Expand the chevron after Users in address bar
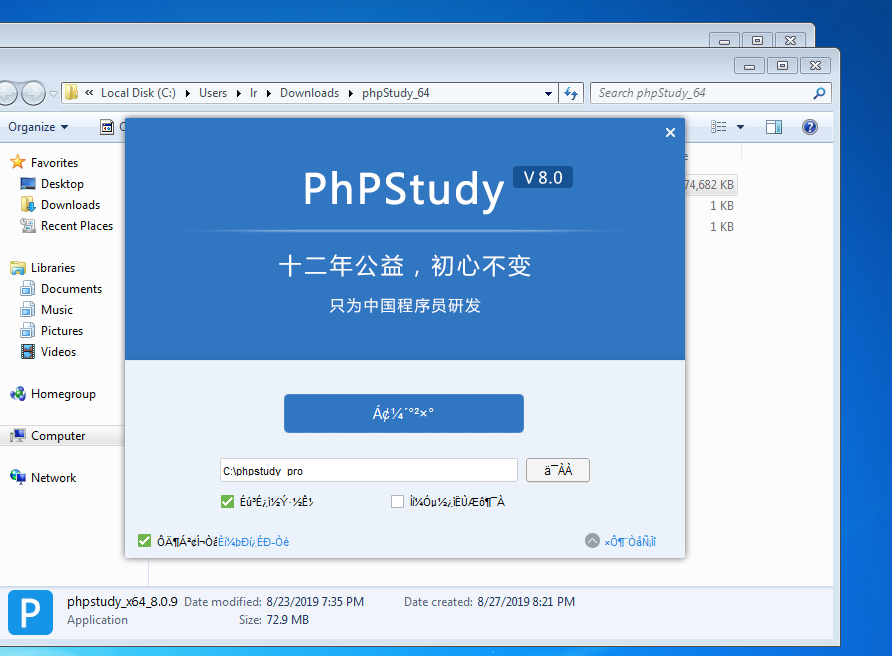Viewport: 892px width, 656px height. 239,93
